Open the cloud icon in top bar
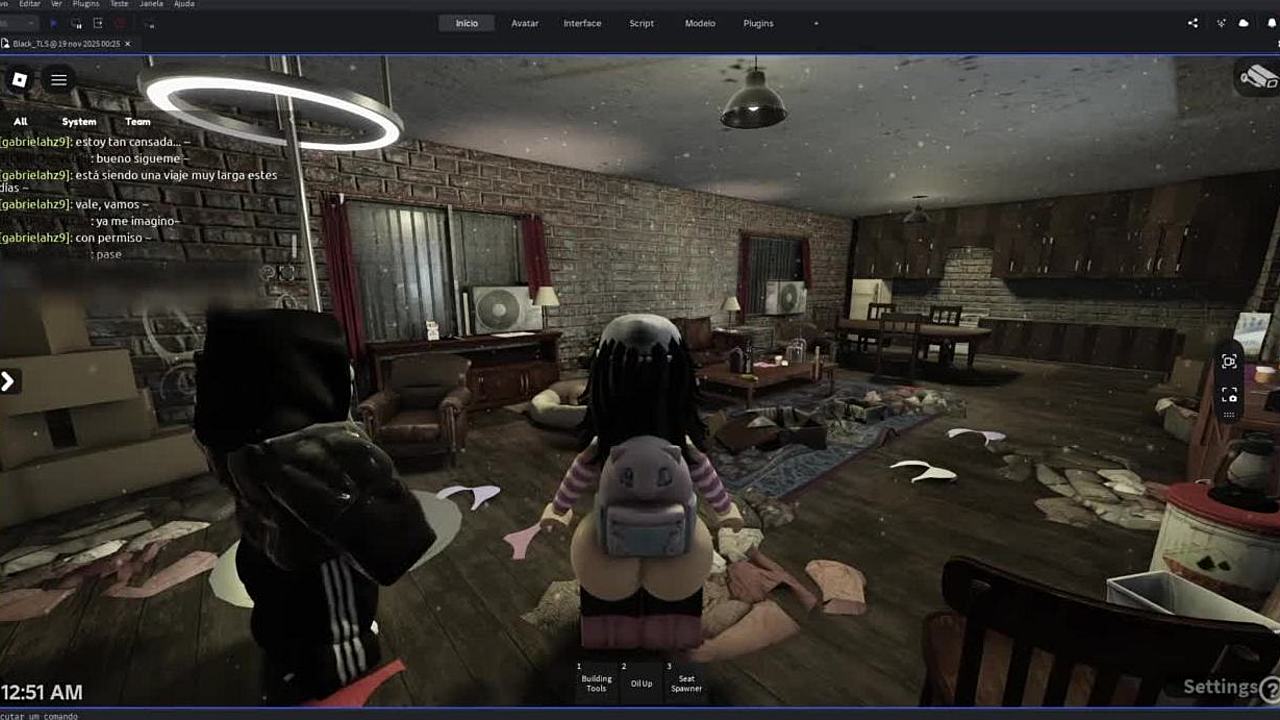1280x720 pixels. pyautogui.click(x=1244, y=23)
